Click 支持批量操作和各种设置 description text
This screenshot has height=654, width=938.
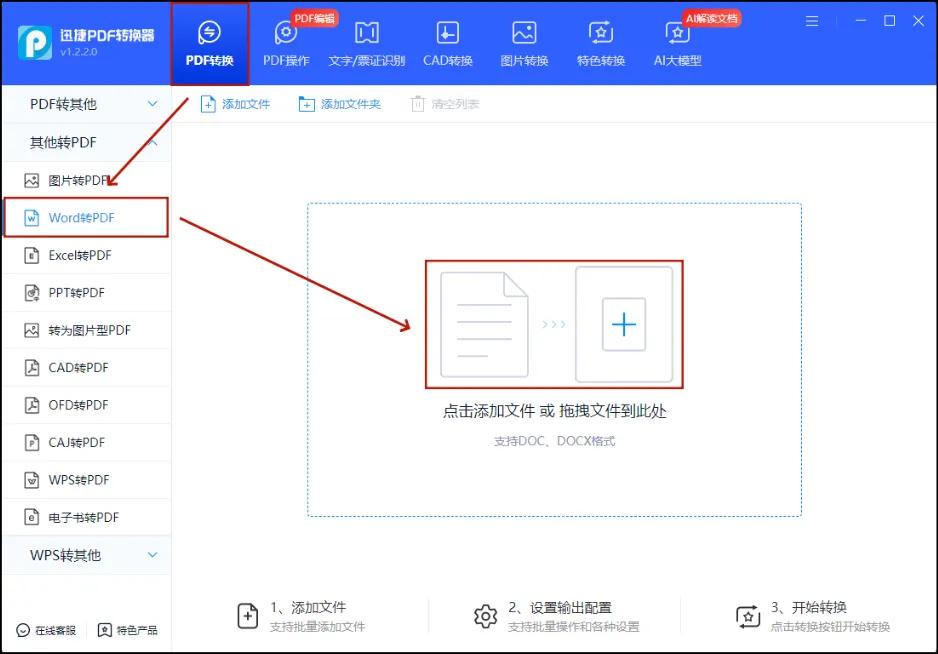pos(574,626)
